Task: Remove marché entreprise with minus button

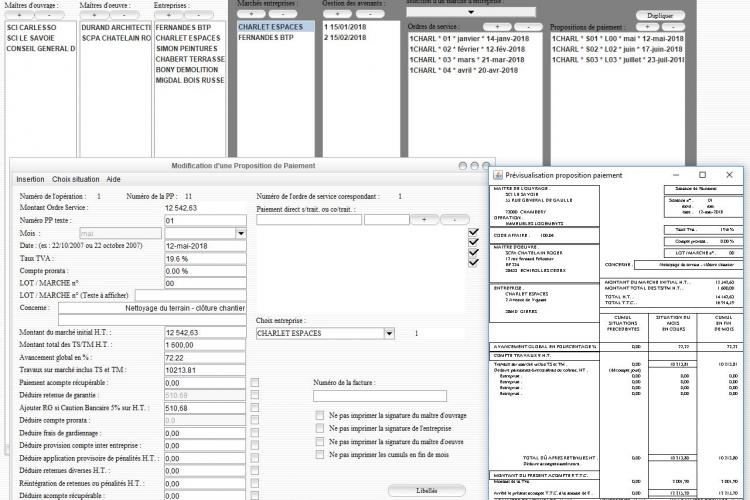Action: [x=283, y=14]
